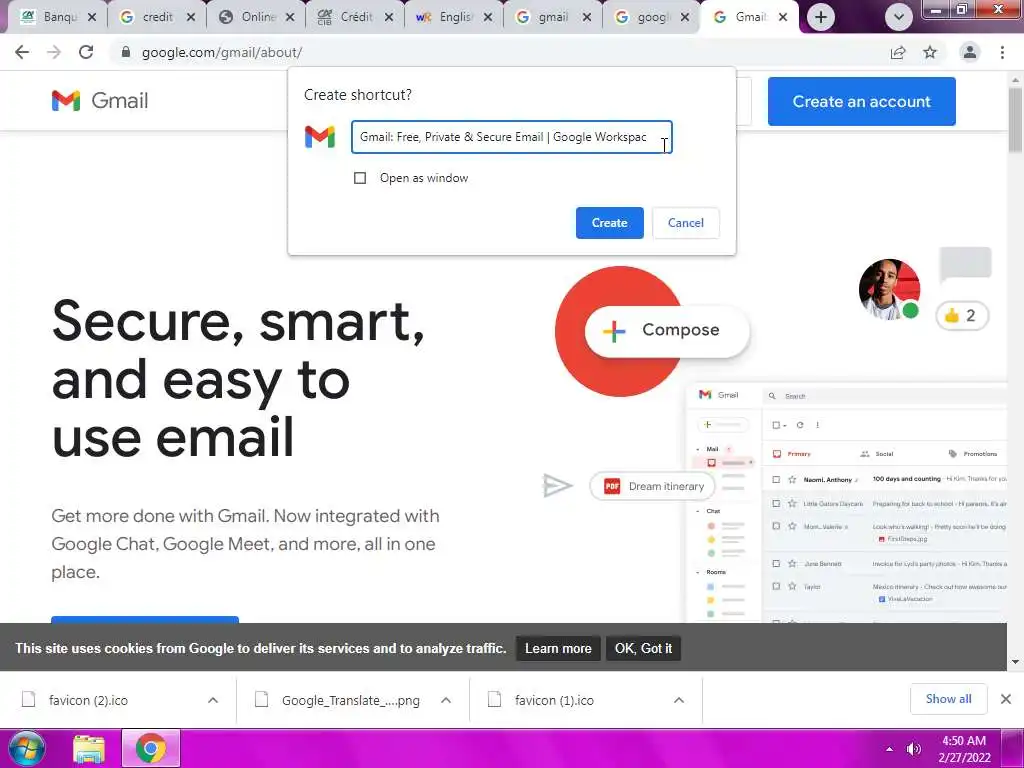
Task: Close the downloads bar
Action: tap(1006, 699)
